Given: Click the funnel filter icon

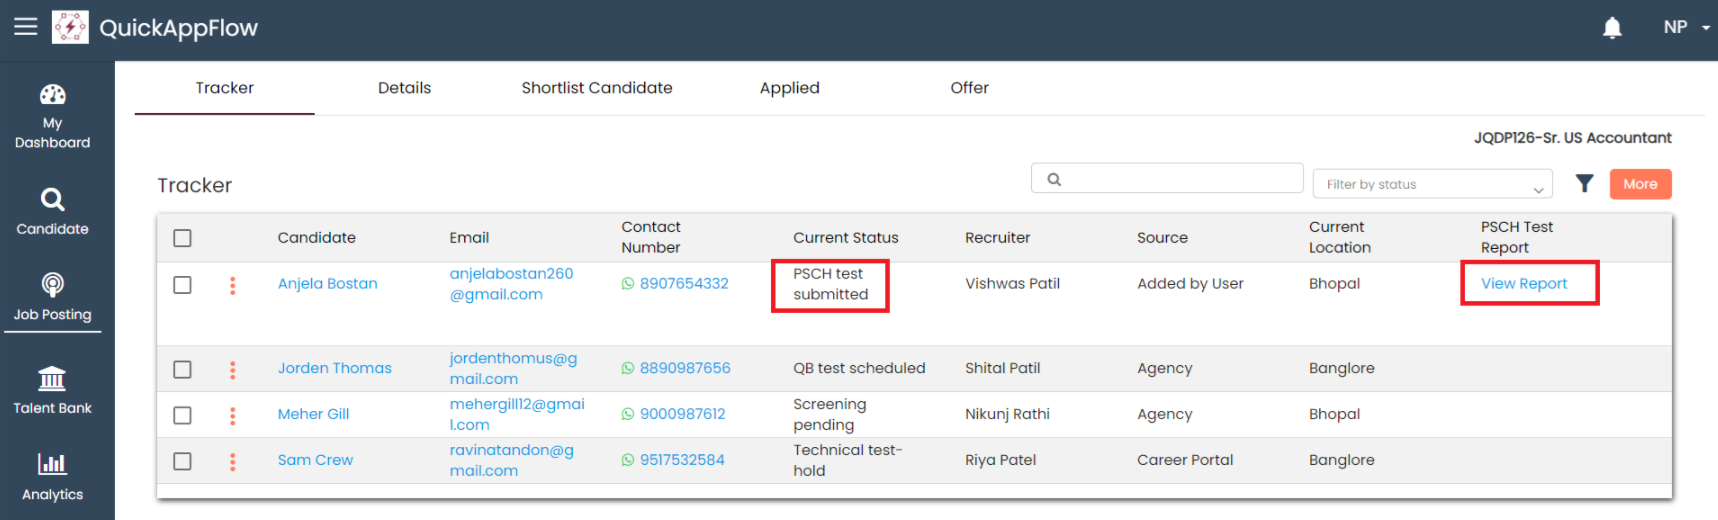Looking at the screenshot, I should pos(1584,184).
